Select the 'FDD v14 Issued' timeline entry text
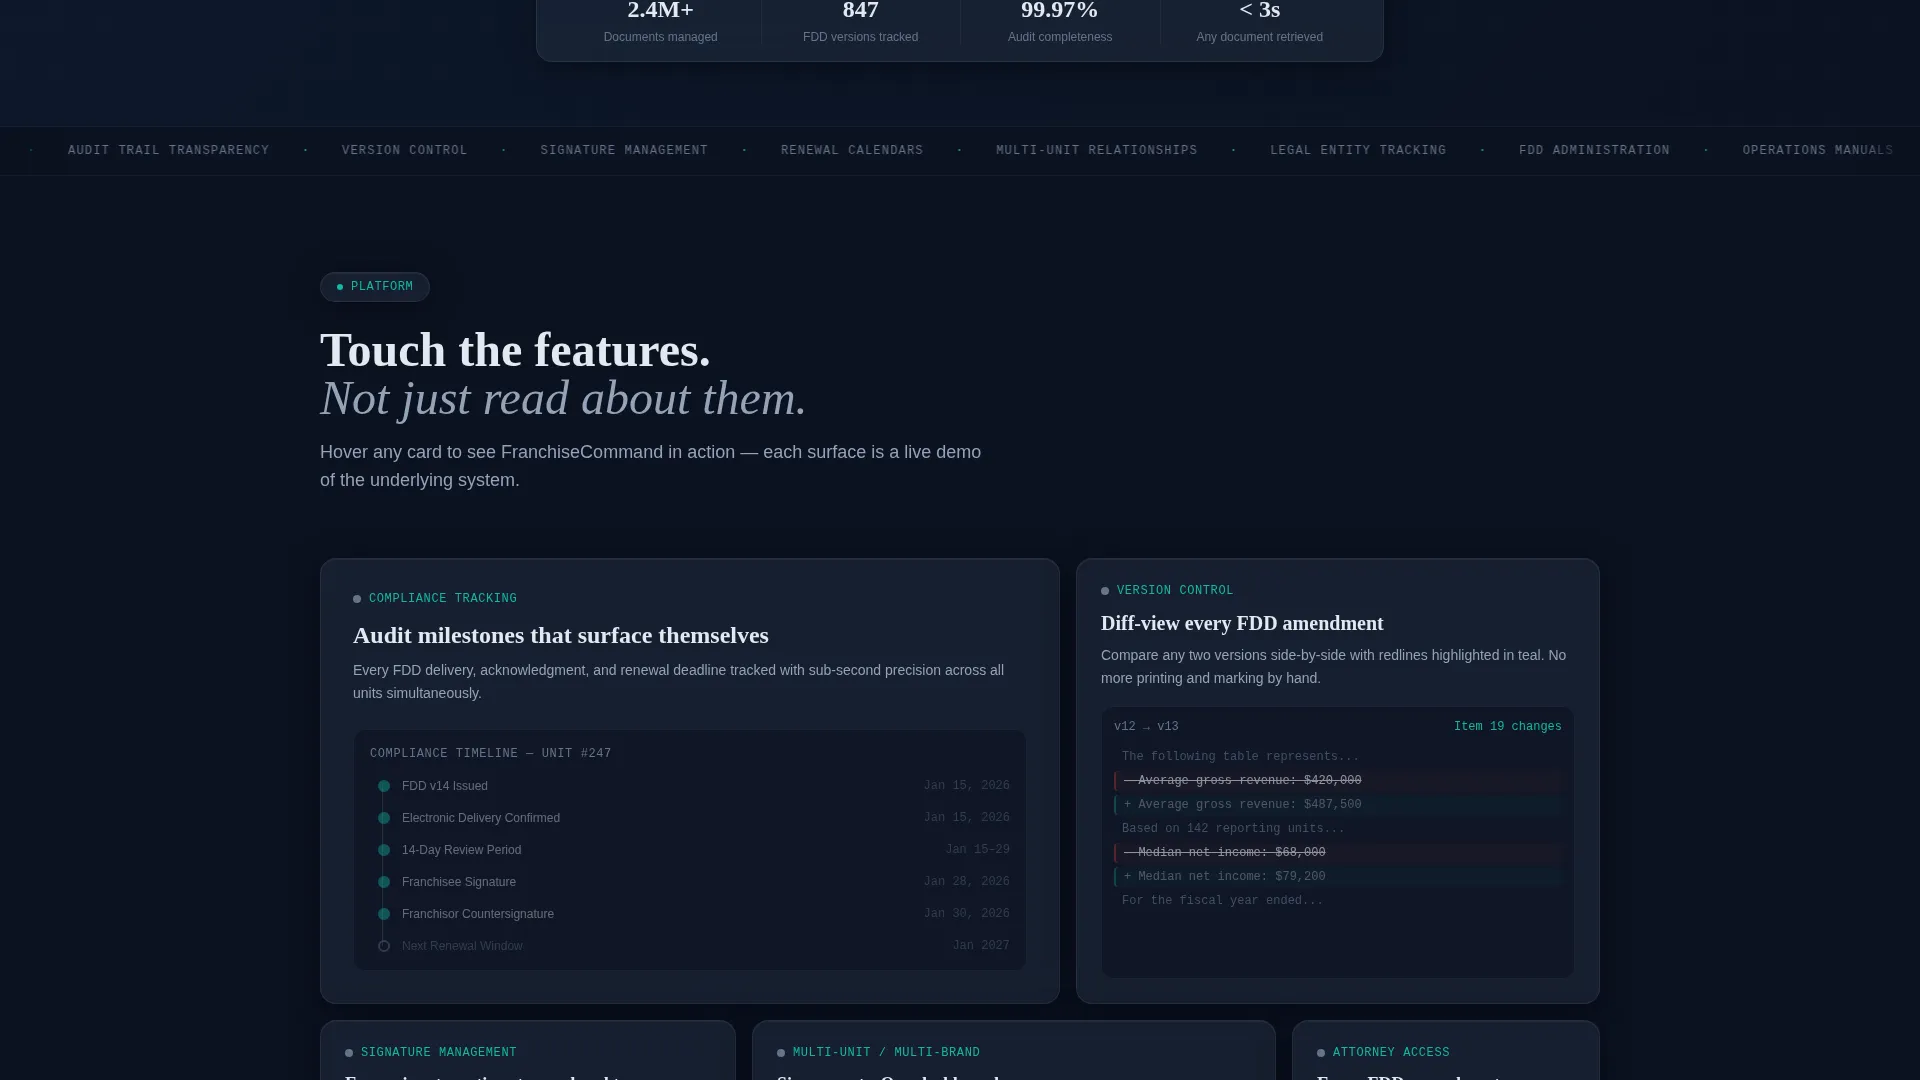The height and width of the screenshot is (1080, 1920). click(x=445, y=786)
